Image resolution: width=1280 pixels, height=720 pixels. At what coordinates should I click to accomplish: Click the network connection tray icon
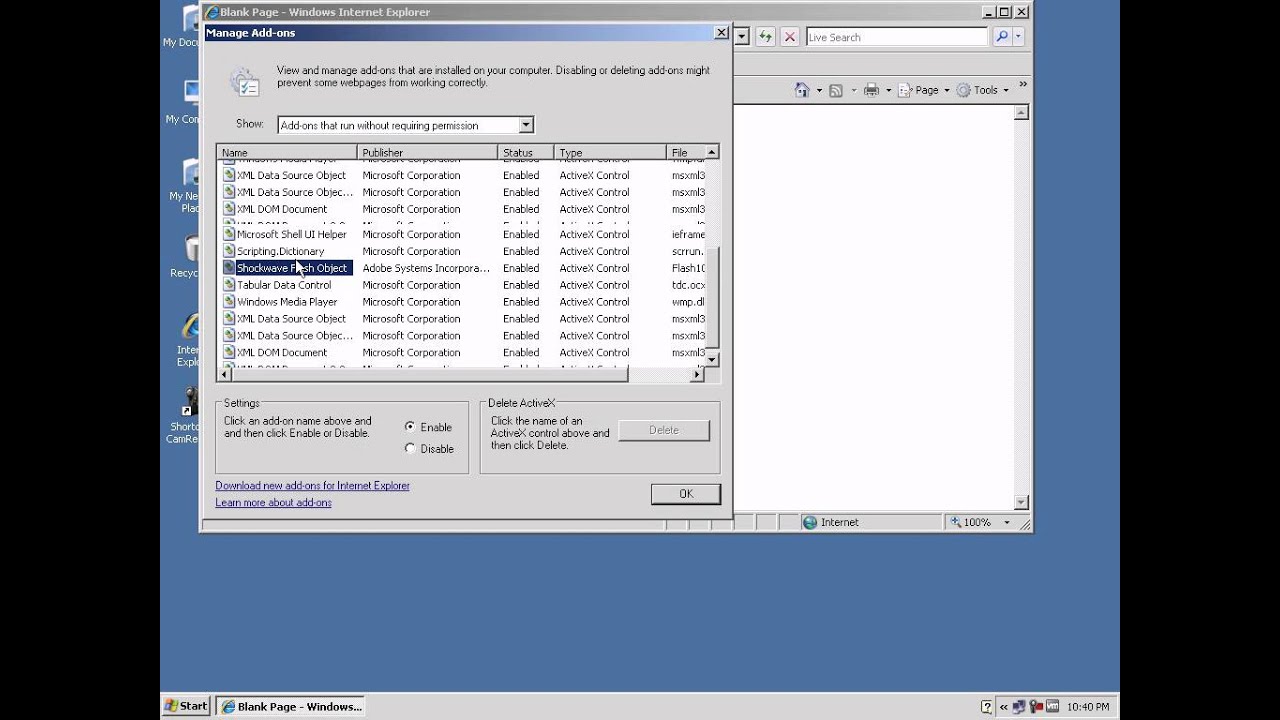click(1019, 707)
